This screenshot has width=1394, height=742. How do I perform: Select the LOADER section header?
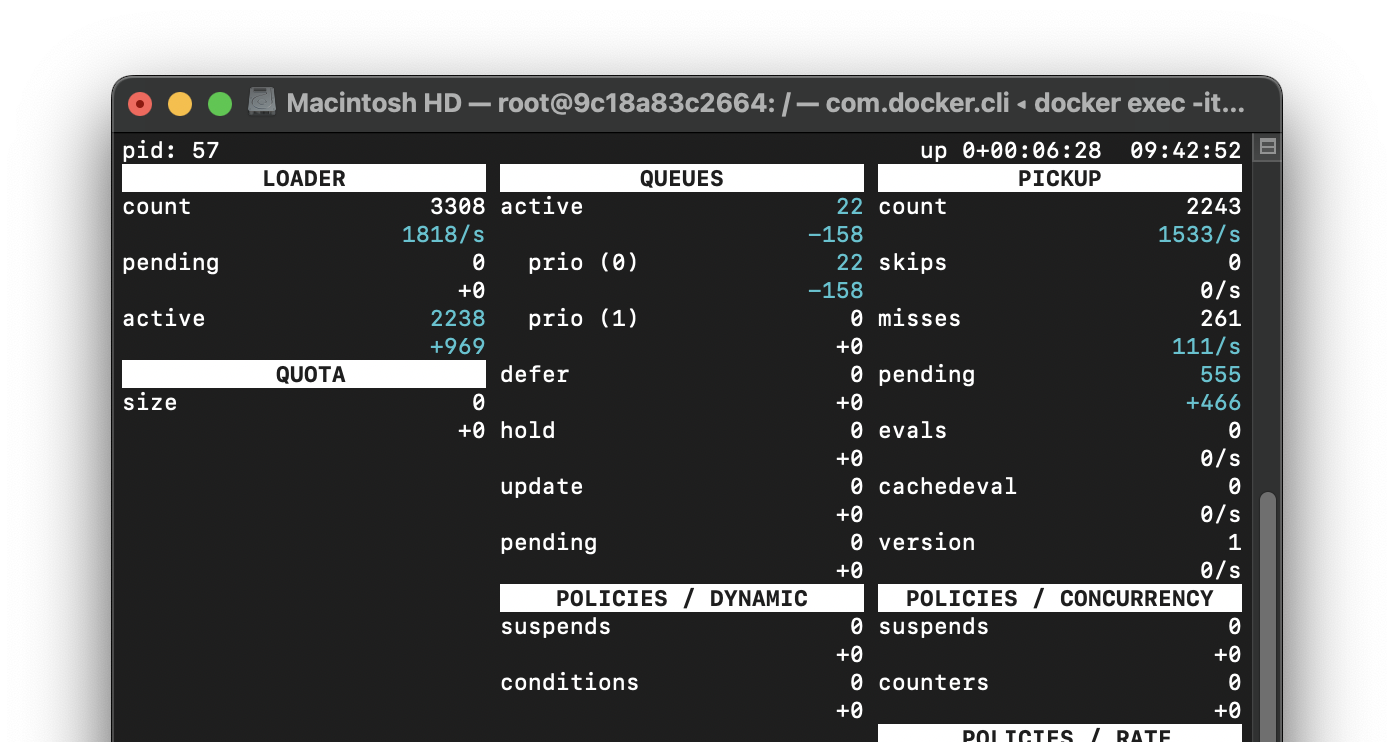303,179
